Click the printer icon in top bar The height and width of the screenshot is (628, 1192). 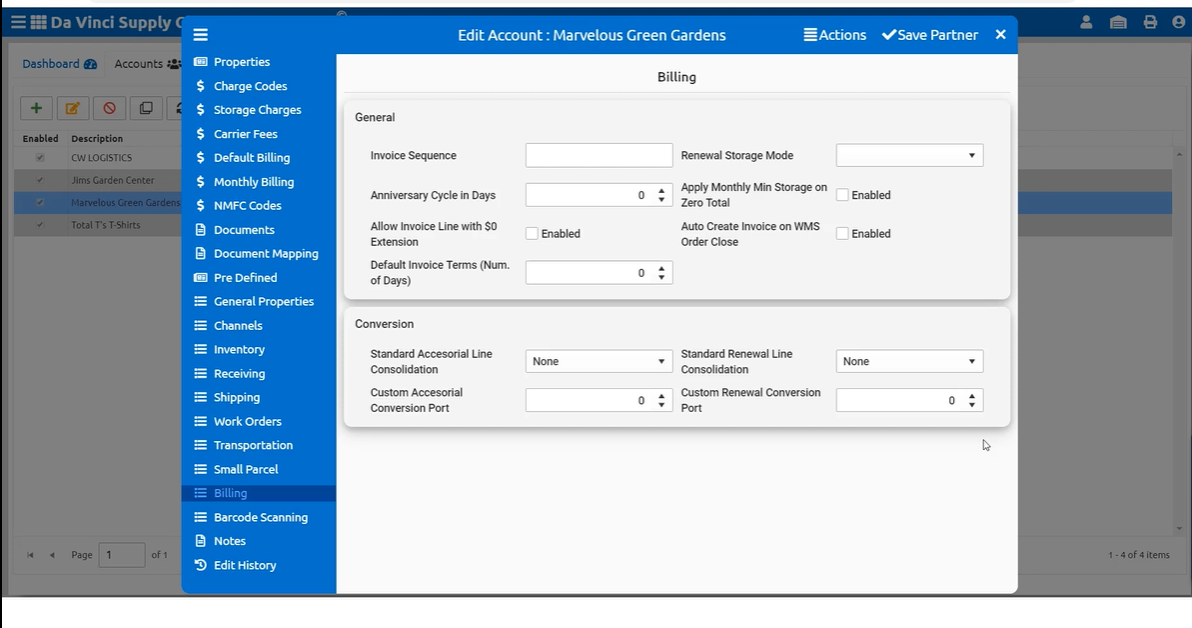tap(1150, 22)
